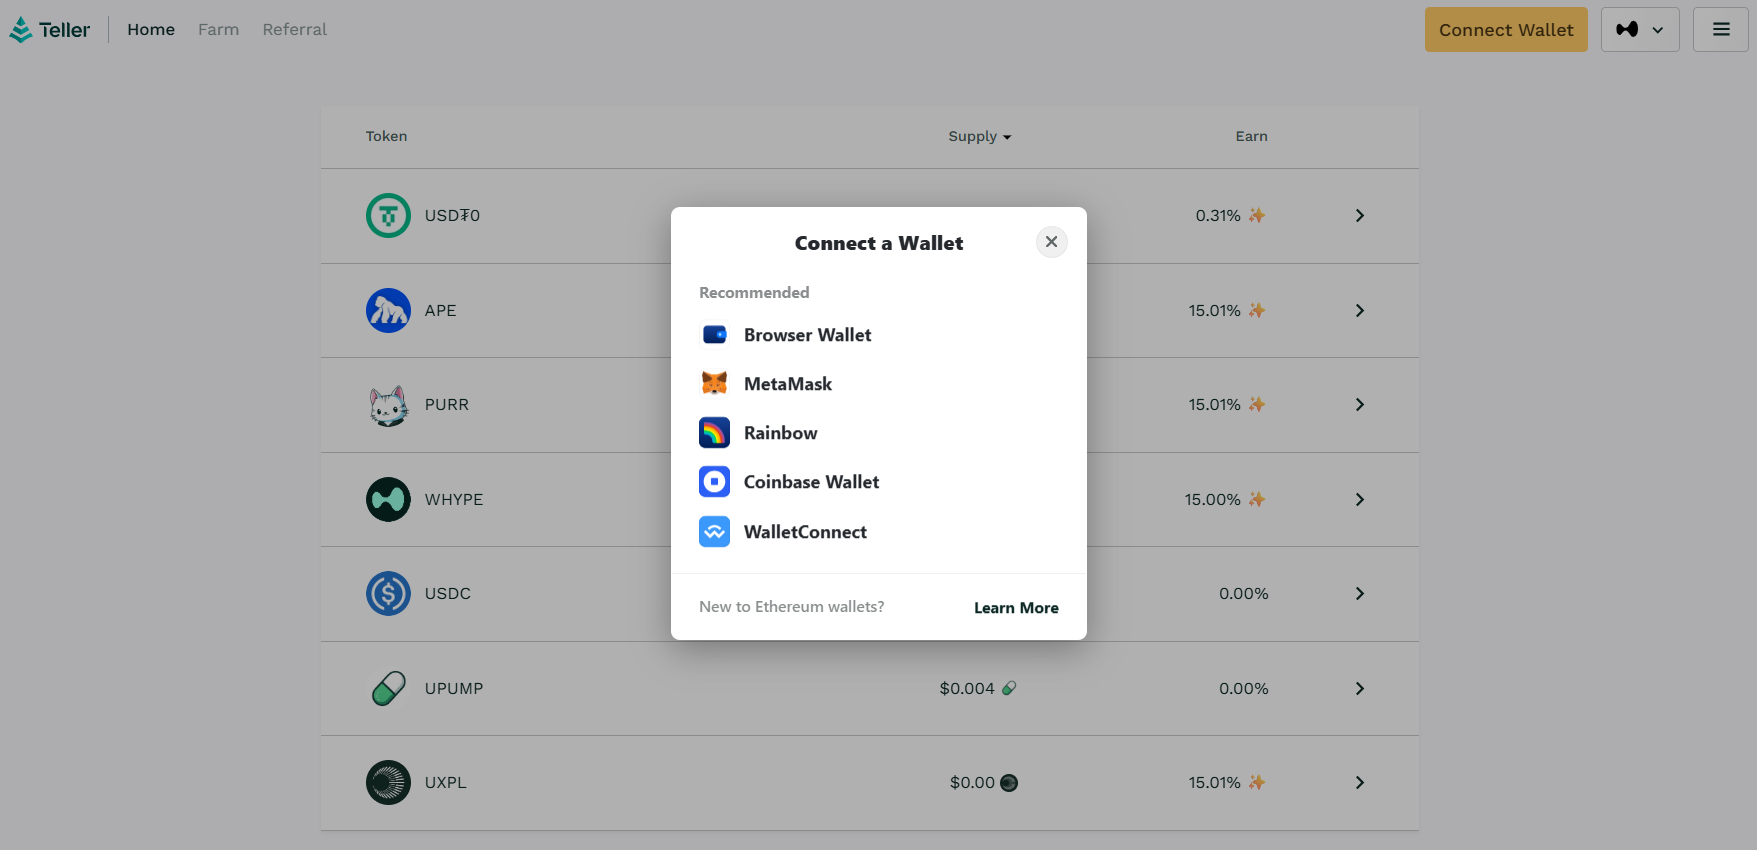The image size is (1757, 850).
Task: Open the hamburger menu
Action: pyautogui.click(x=1720, y=30)
